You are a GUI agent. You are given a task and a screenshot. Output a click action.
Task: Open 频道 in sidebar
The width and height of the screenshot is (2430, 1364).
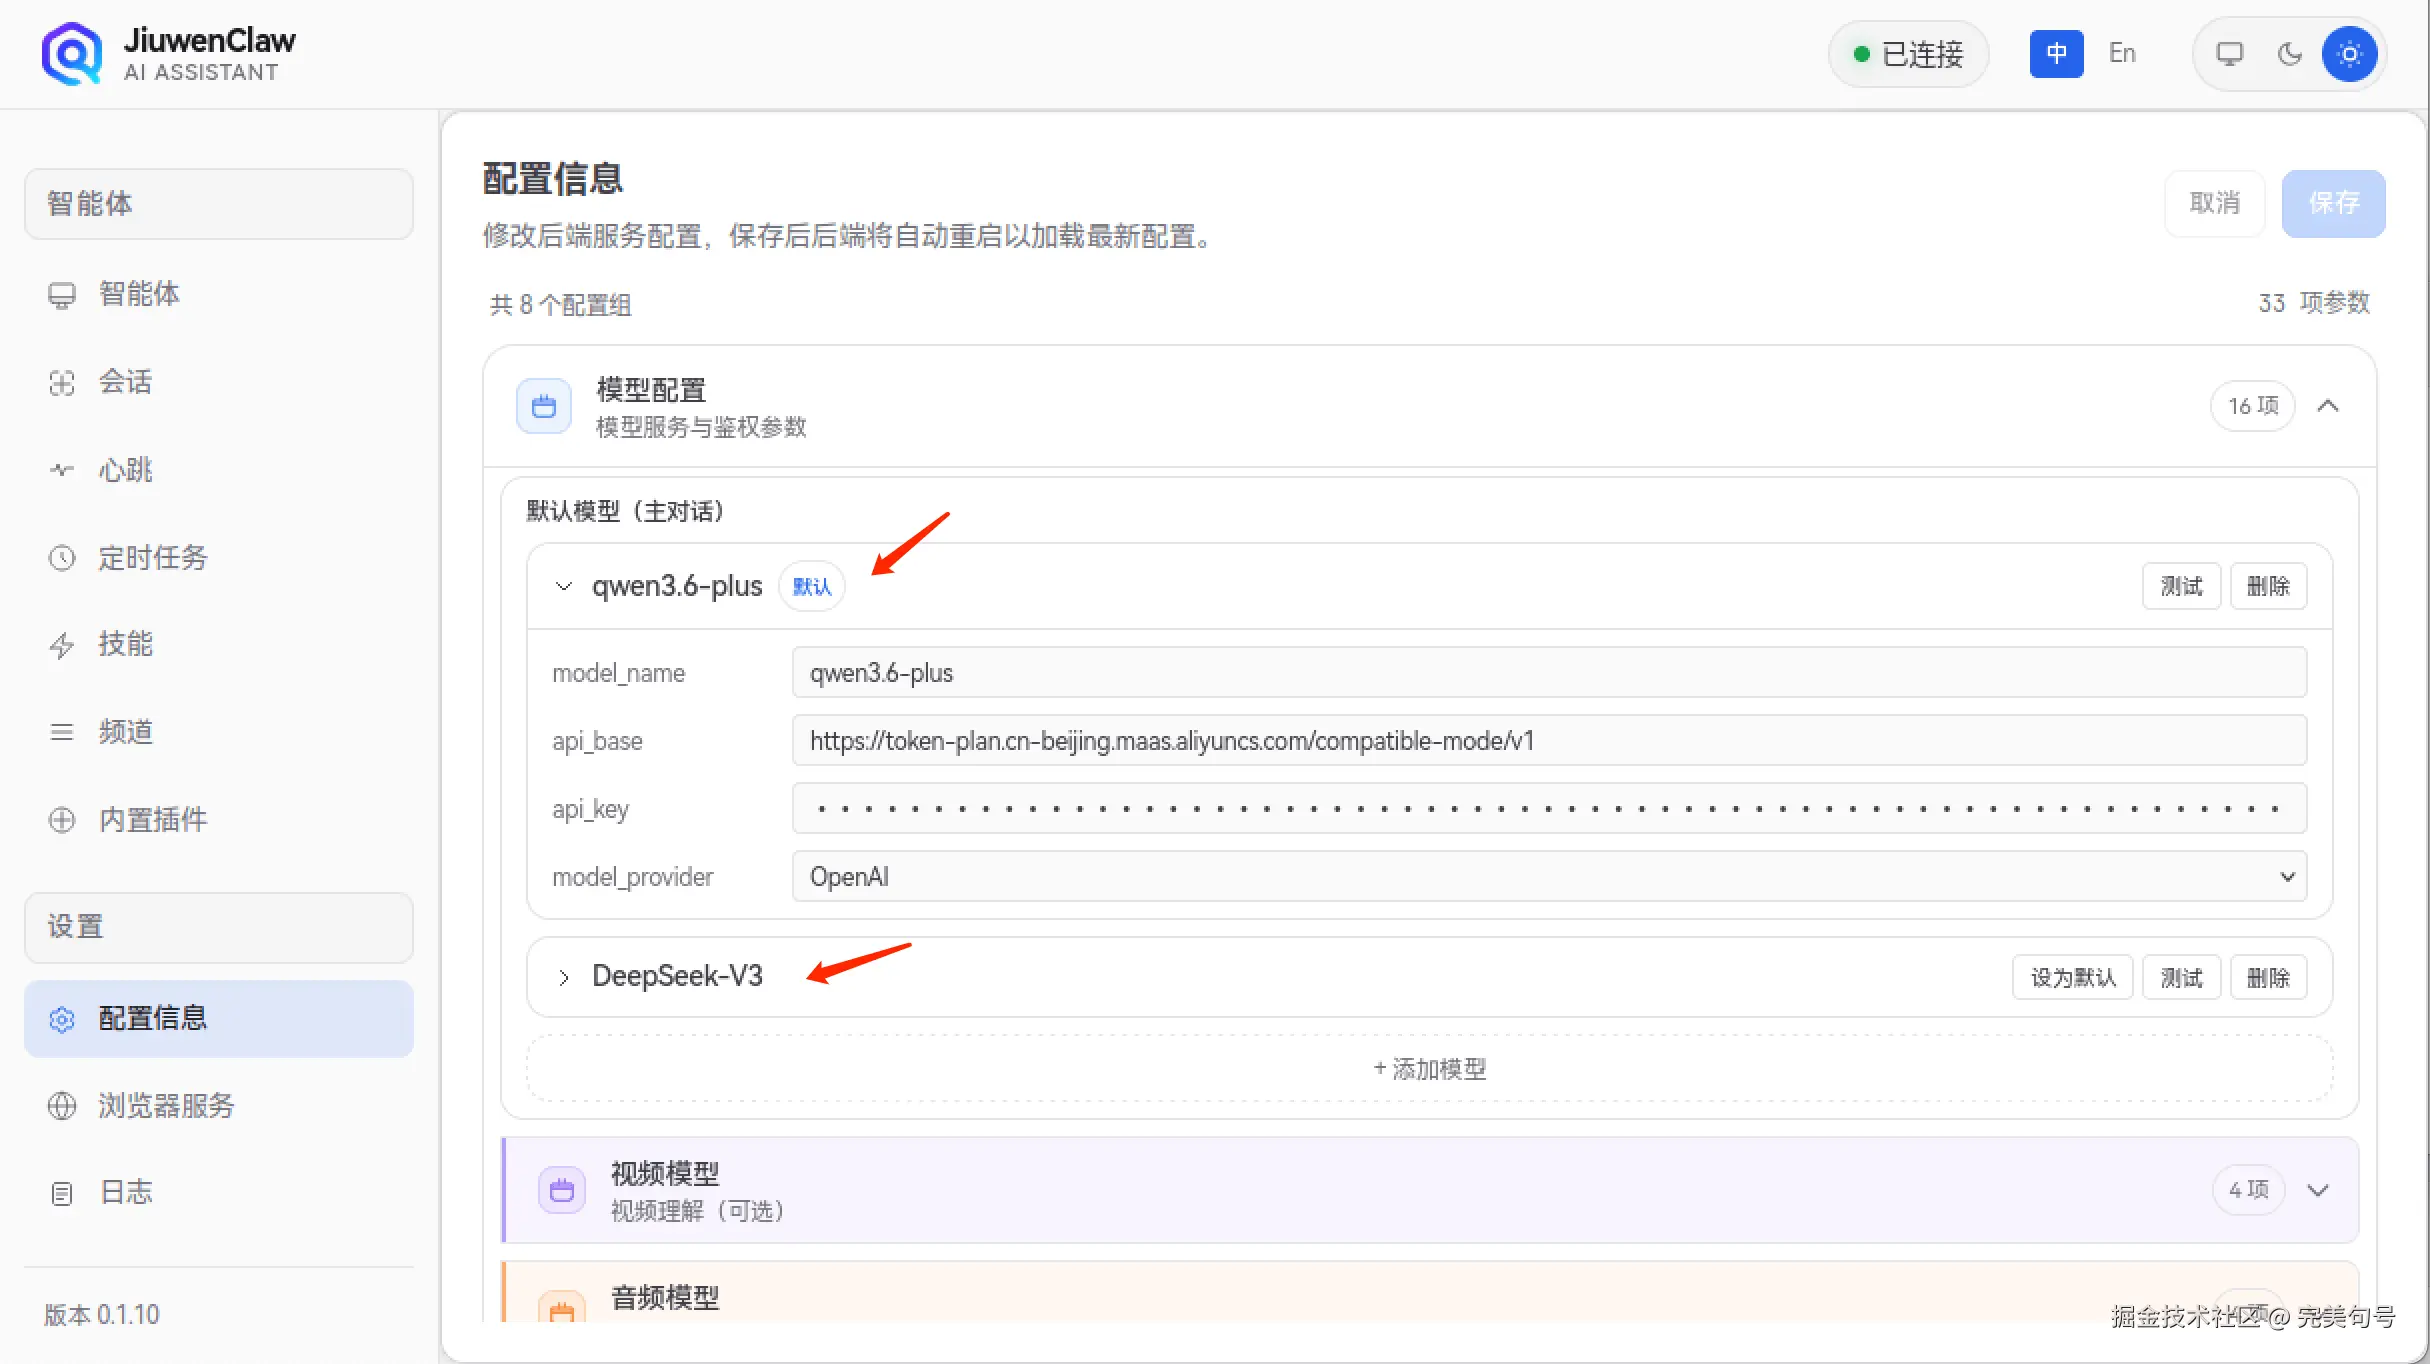(218, 732)
